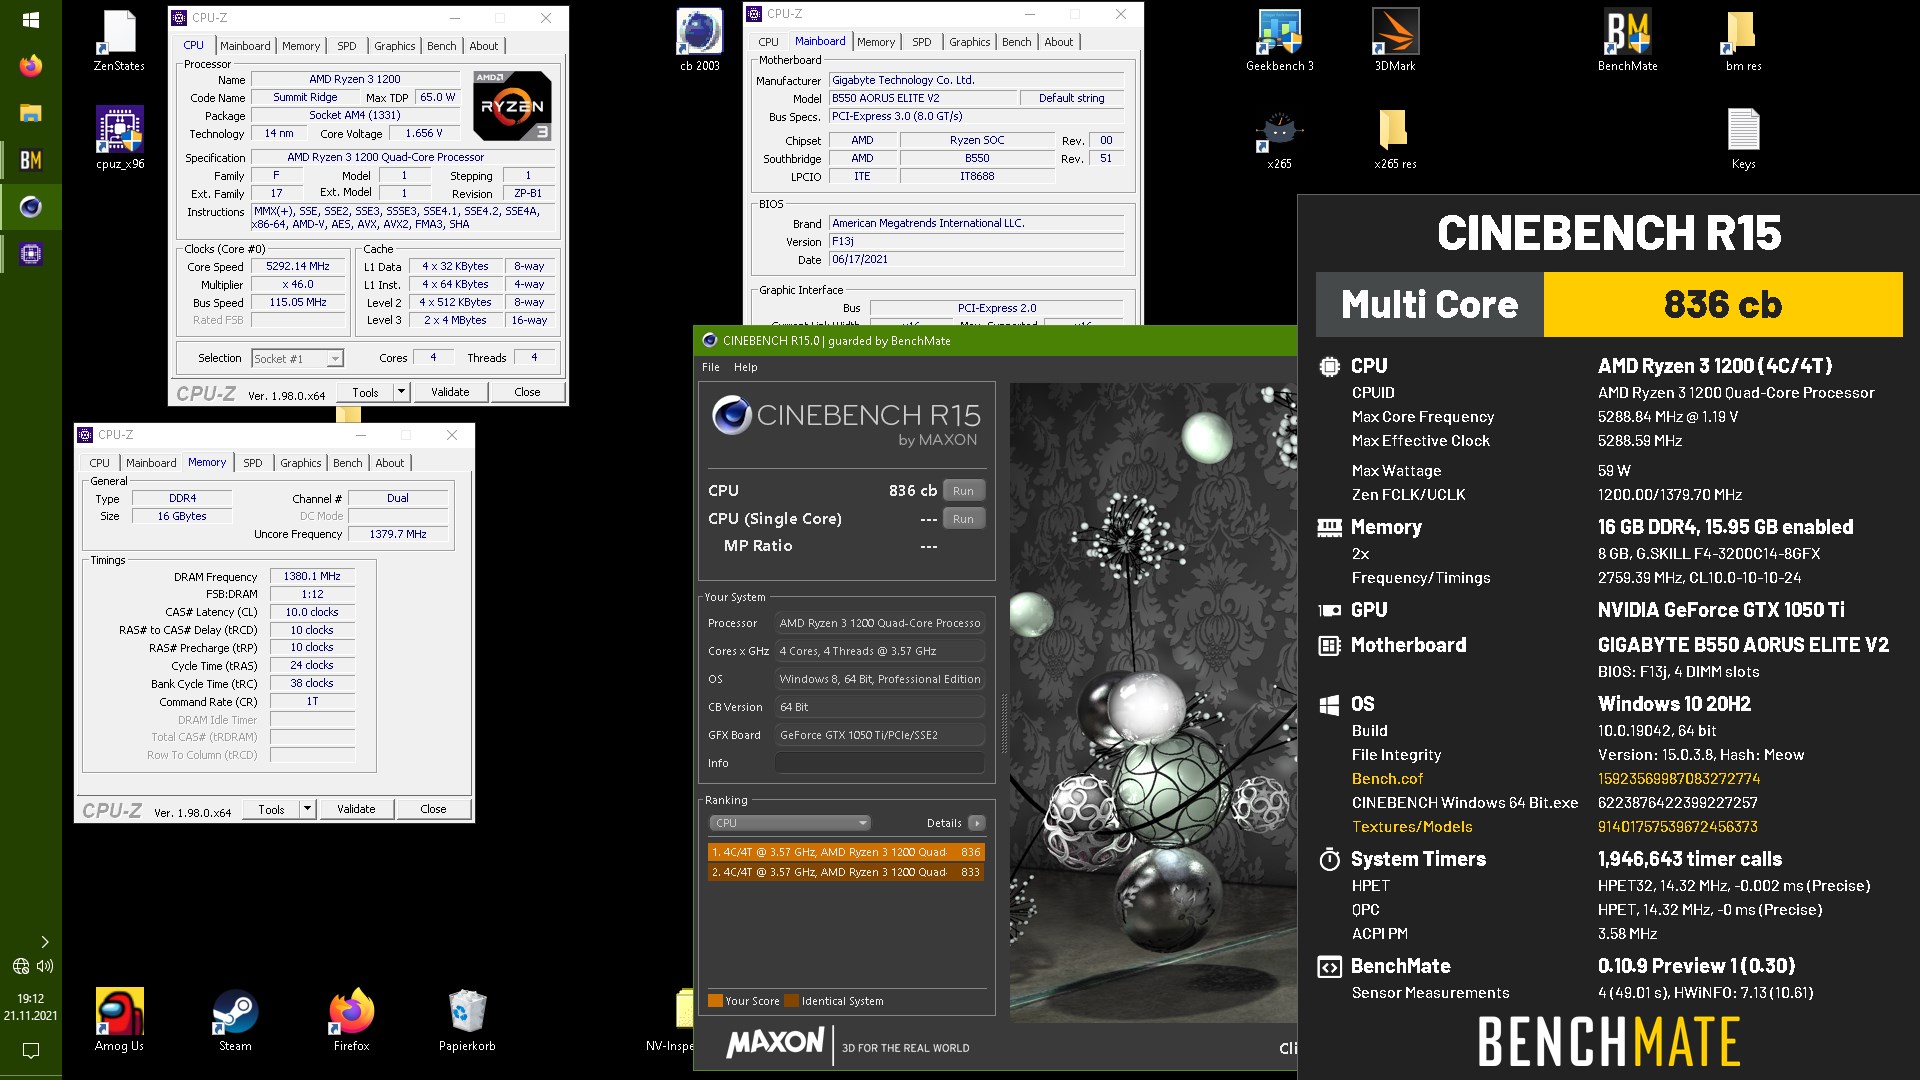Launch cb 2003 desktop shortcut
Image resolution: width=1920 pixels, height=1080 pixels.
coord(700,41)
